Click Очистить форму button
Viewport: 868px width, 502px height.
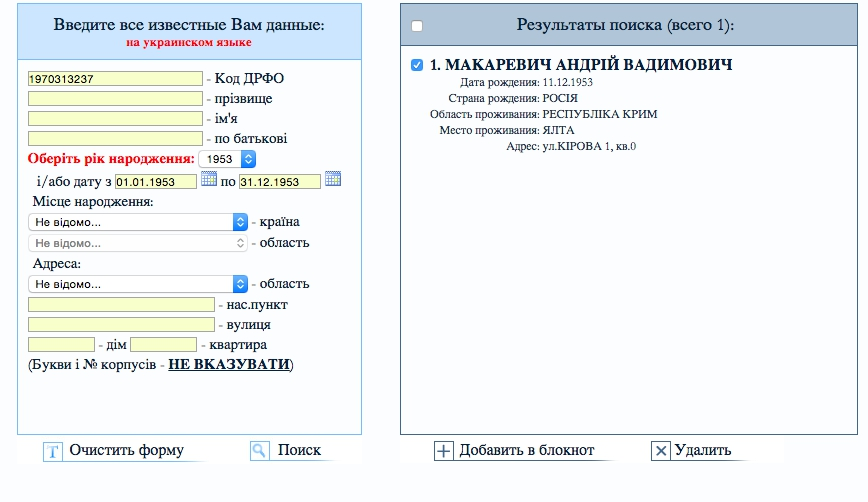(x=126, y=450)
